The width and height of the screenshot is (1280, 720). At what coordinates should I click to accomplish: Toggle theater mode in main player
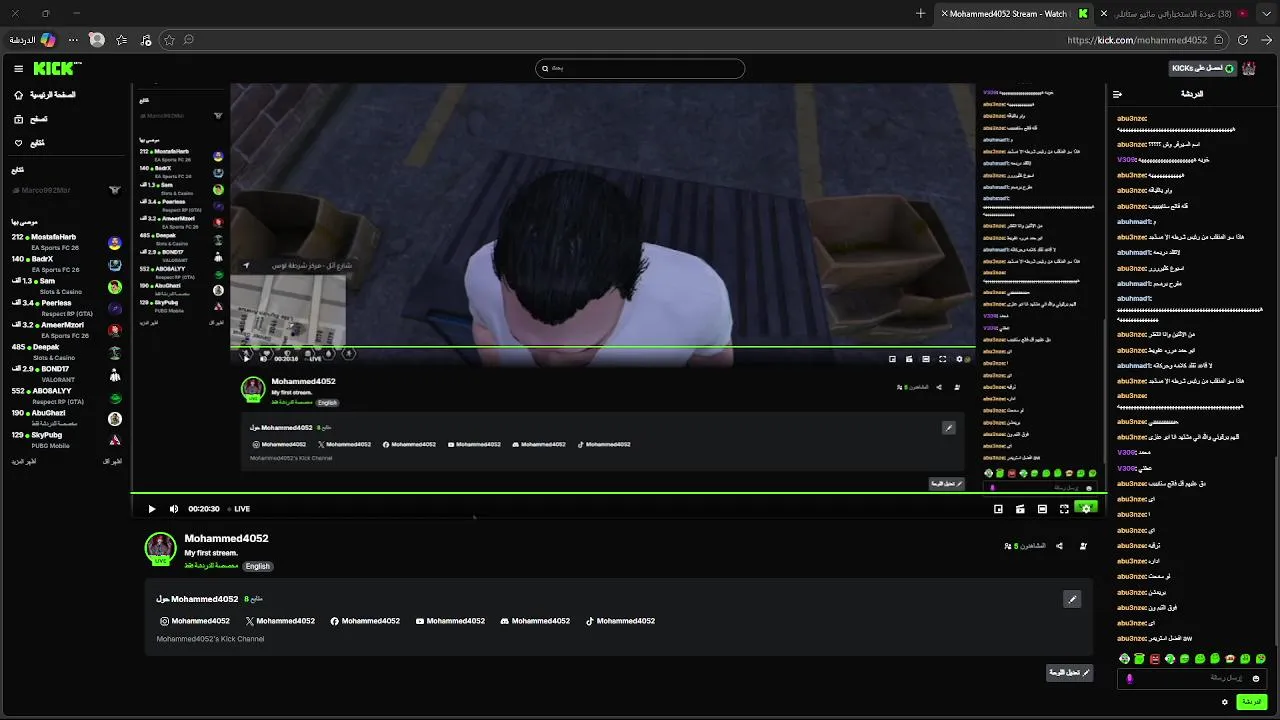click(x=1042, y=509)
